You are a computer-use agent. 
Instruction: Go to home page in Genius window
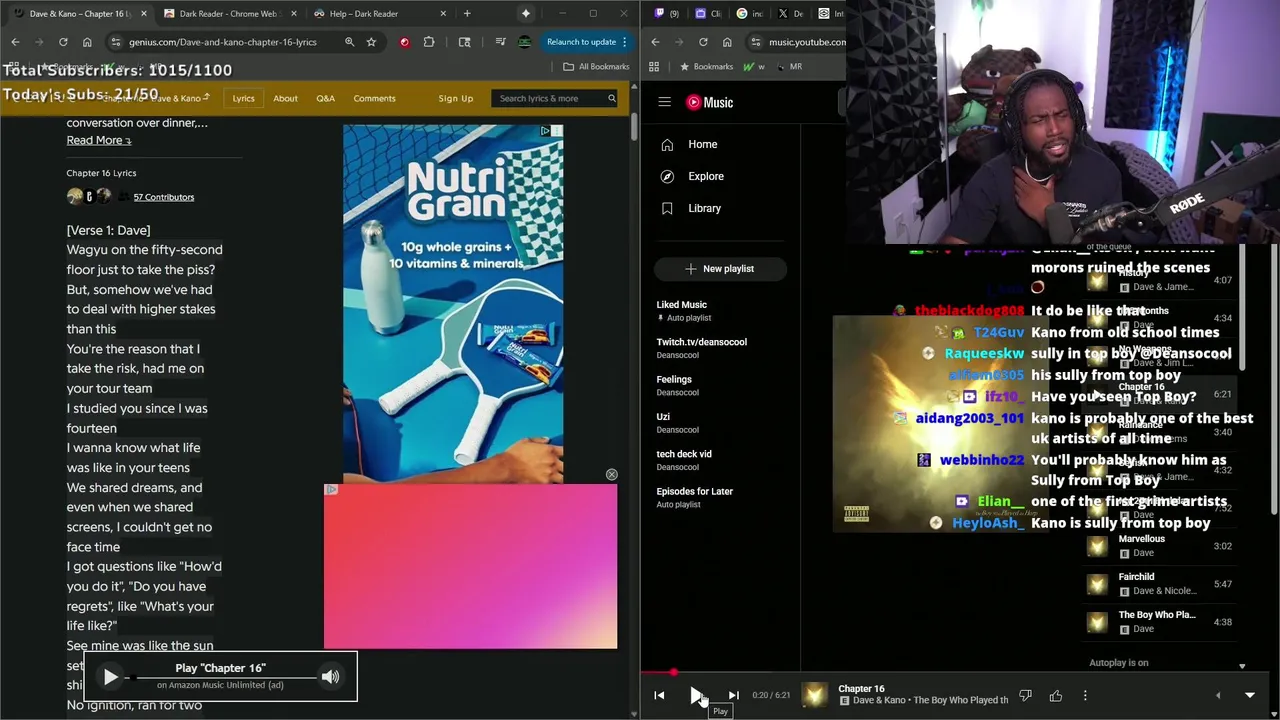(87, 42)
